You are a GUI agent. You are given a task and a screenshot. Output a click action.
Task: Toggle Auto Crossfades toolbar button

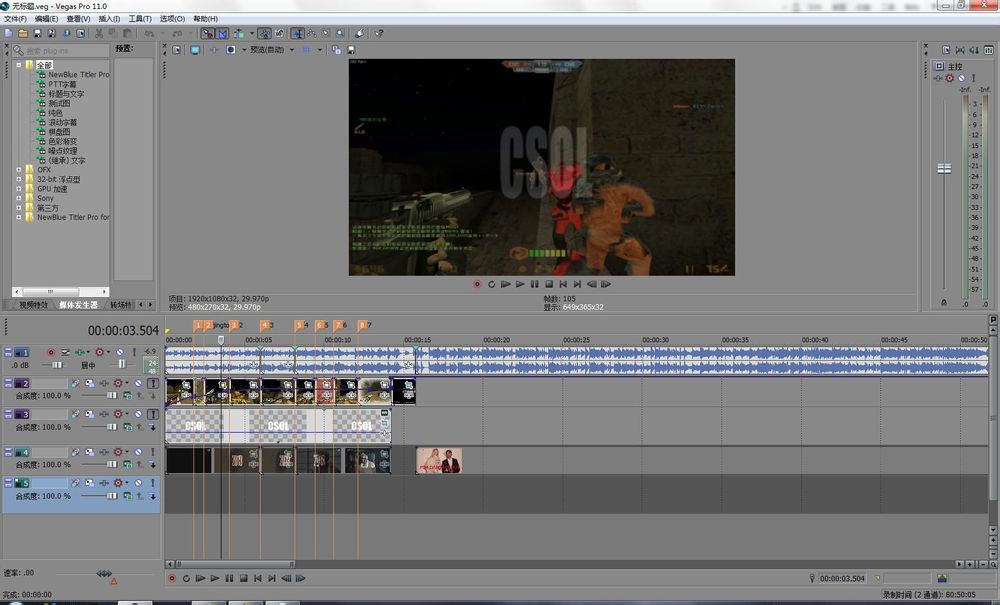[222, 33]
